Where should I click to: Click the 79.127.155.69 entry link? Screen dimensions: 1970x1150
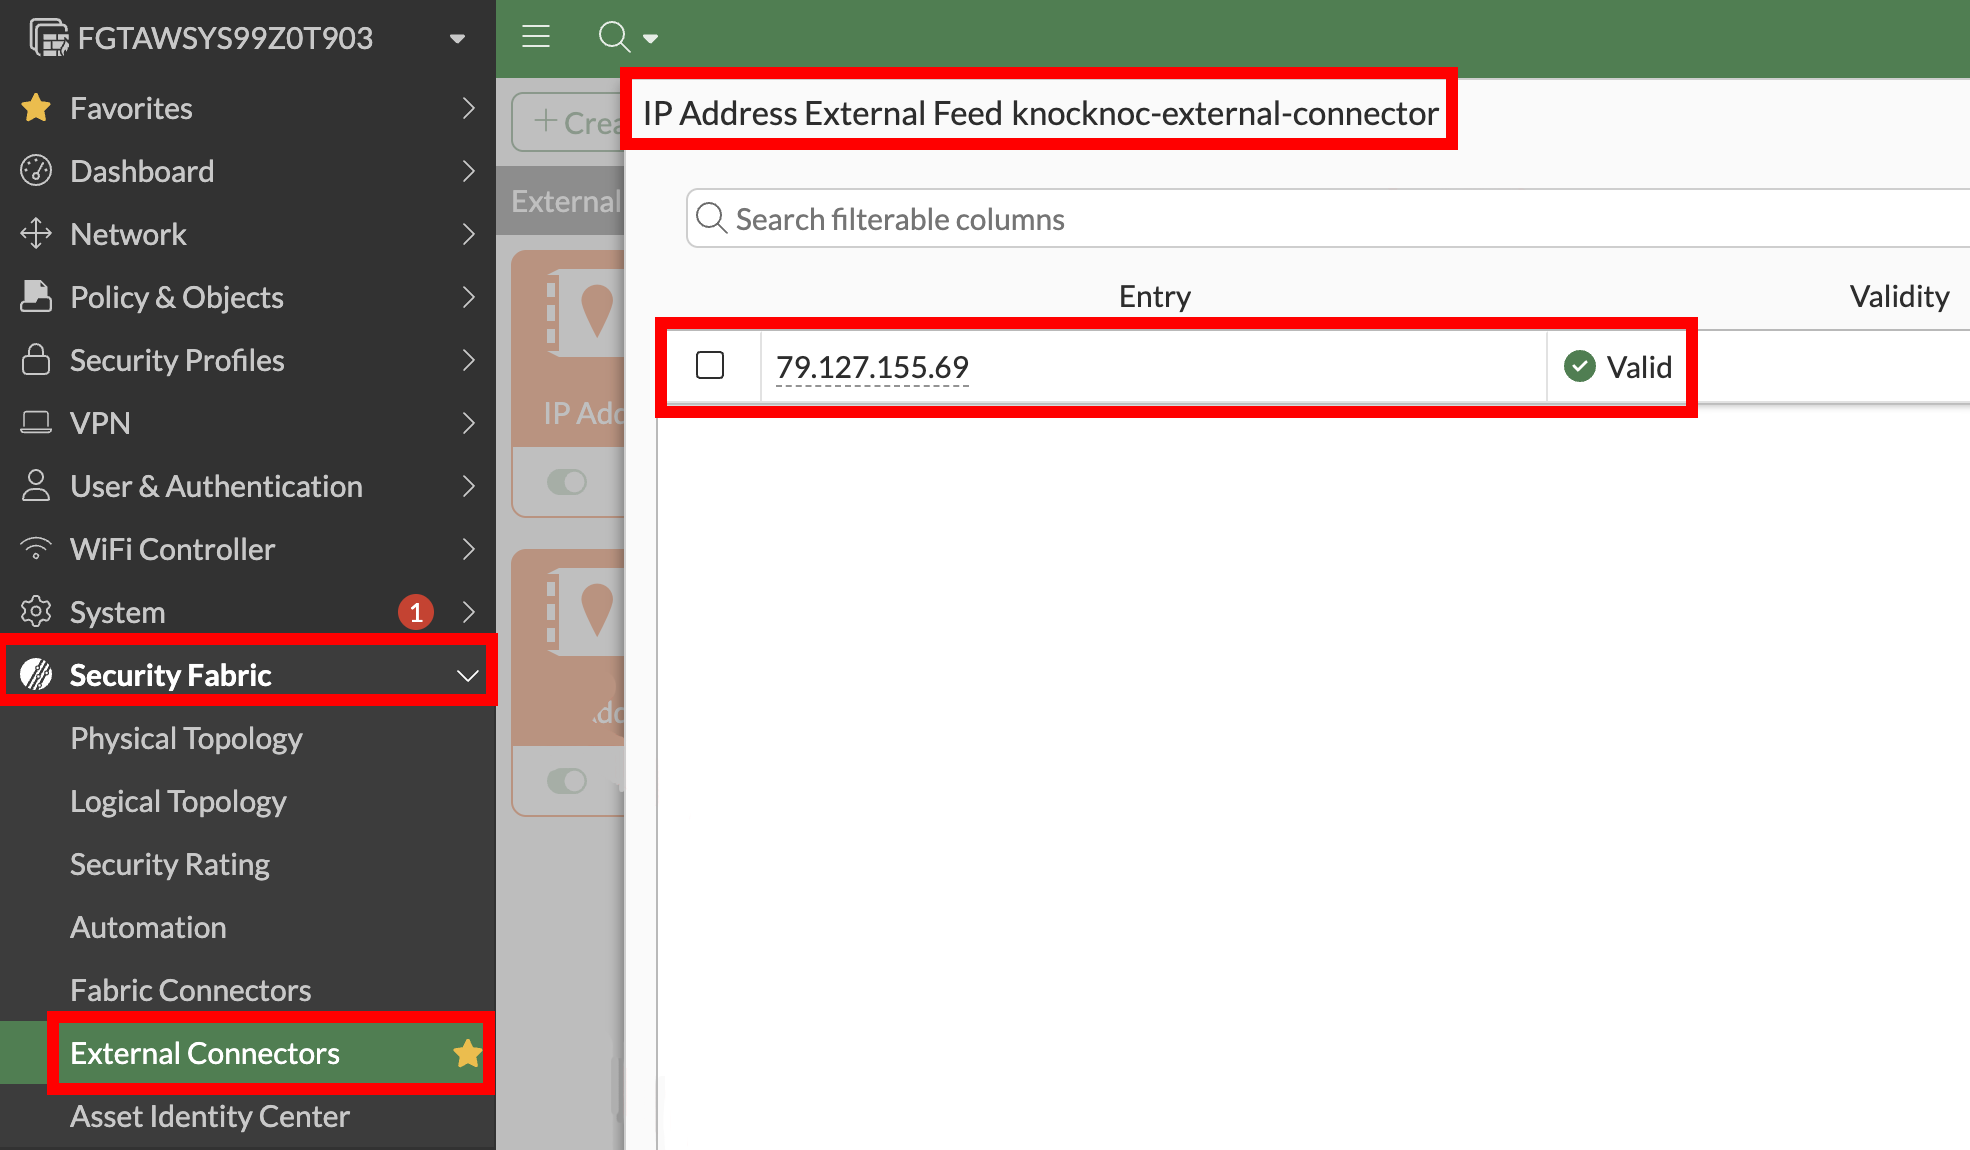[x=872, y=367]
